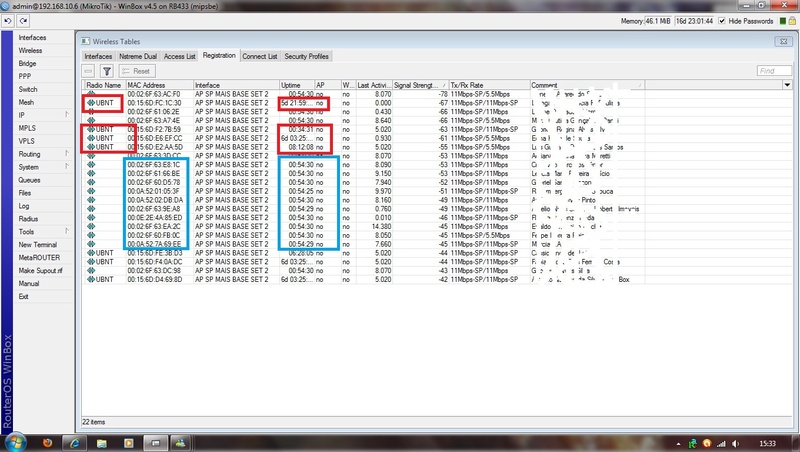Sort by Interface column header
This screenshot has width=800, height=452.
tap(236, 85)
